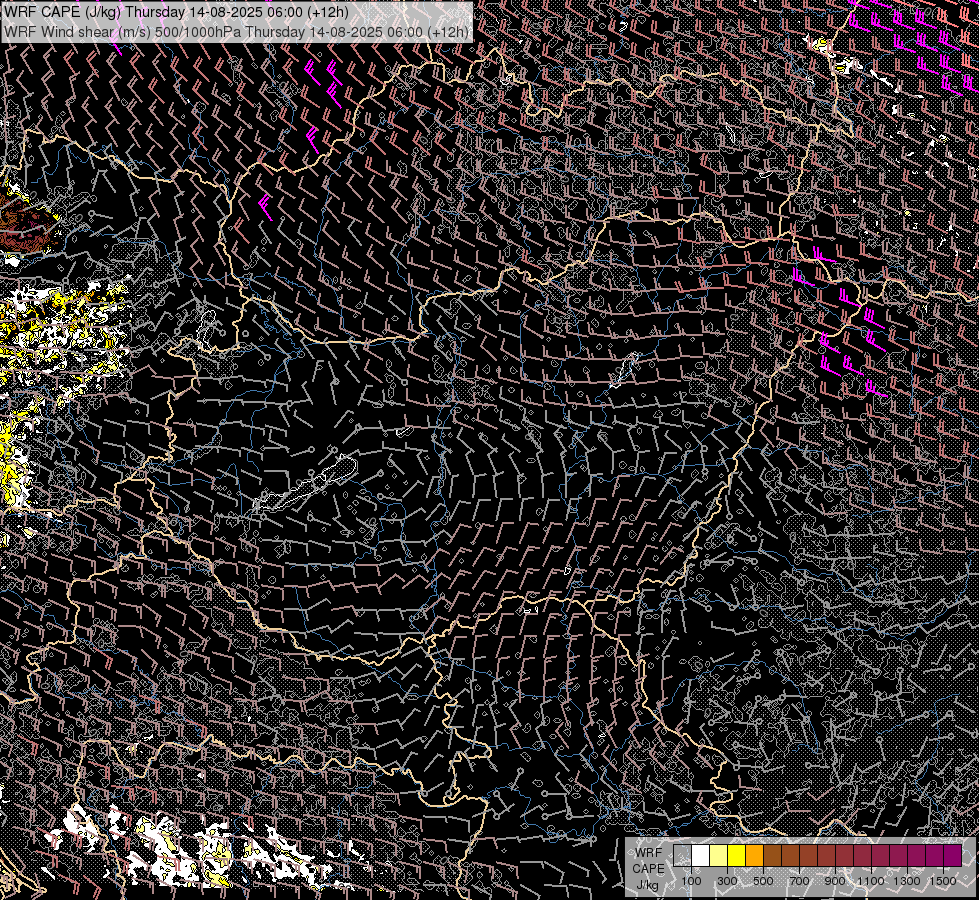Click the transparent gray first swatch of the legend
This screenshot has height=900, width=979.
pos(682,856)
